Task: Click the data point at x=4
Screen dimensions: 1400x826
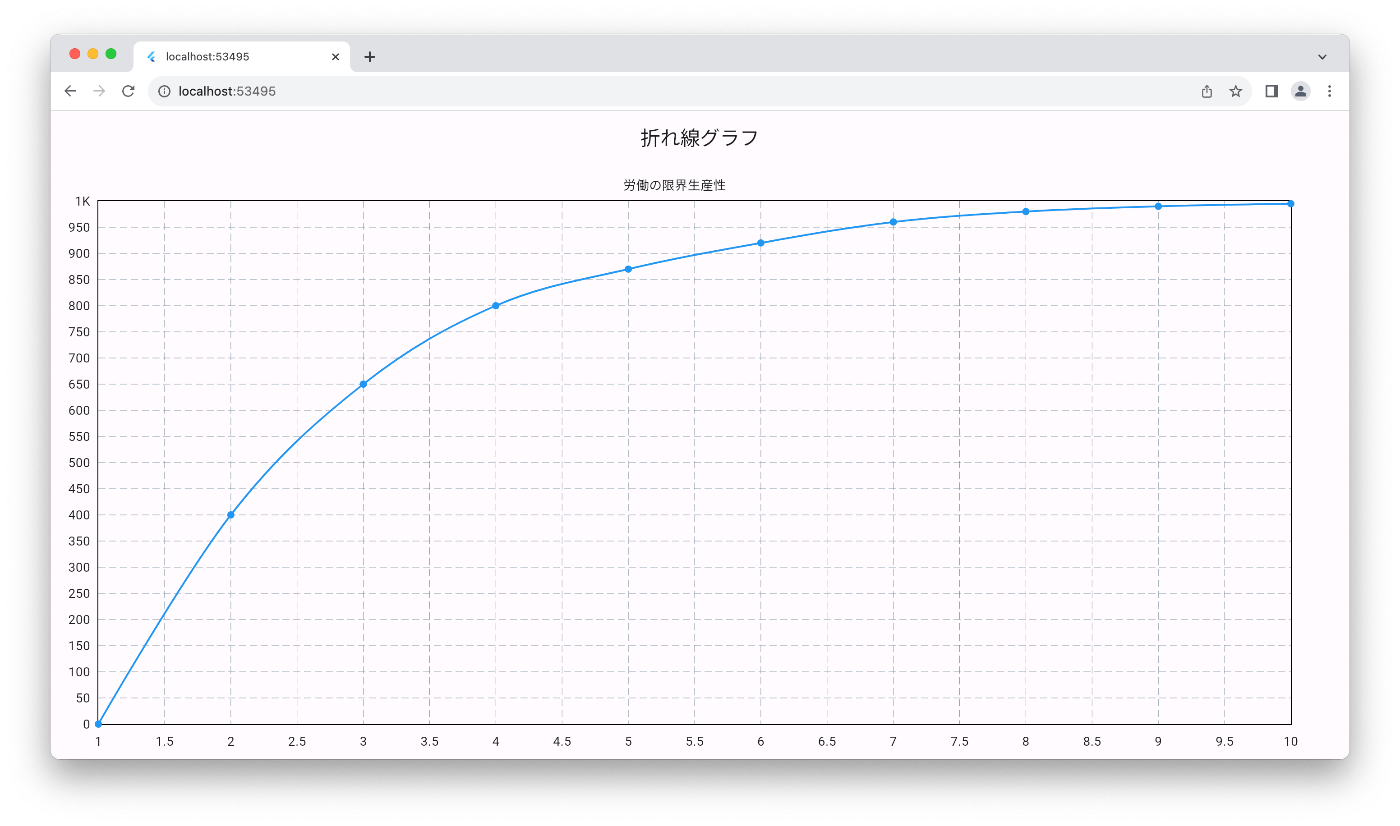Action: 496,305
